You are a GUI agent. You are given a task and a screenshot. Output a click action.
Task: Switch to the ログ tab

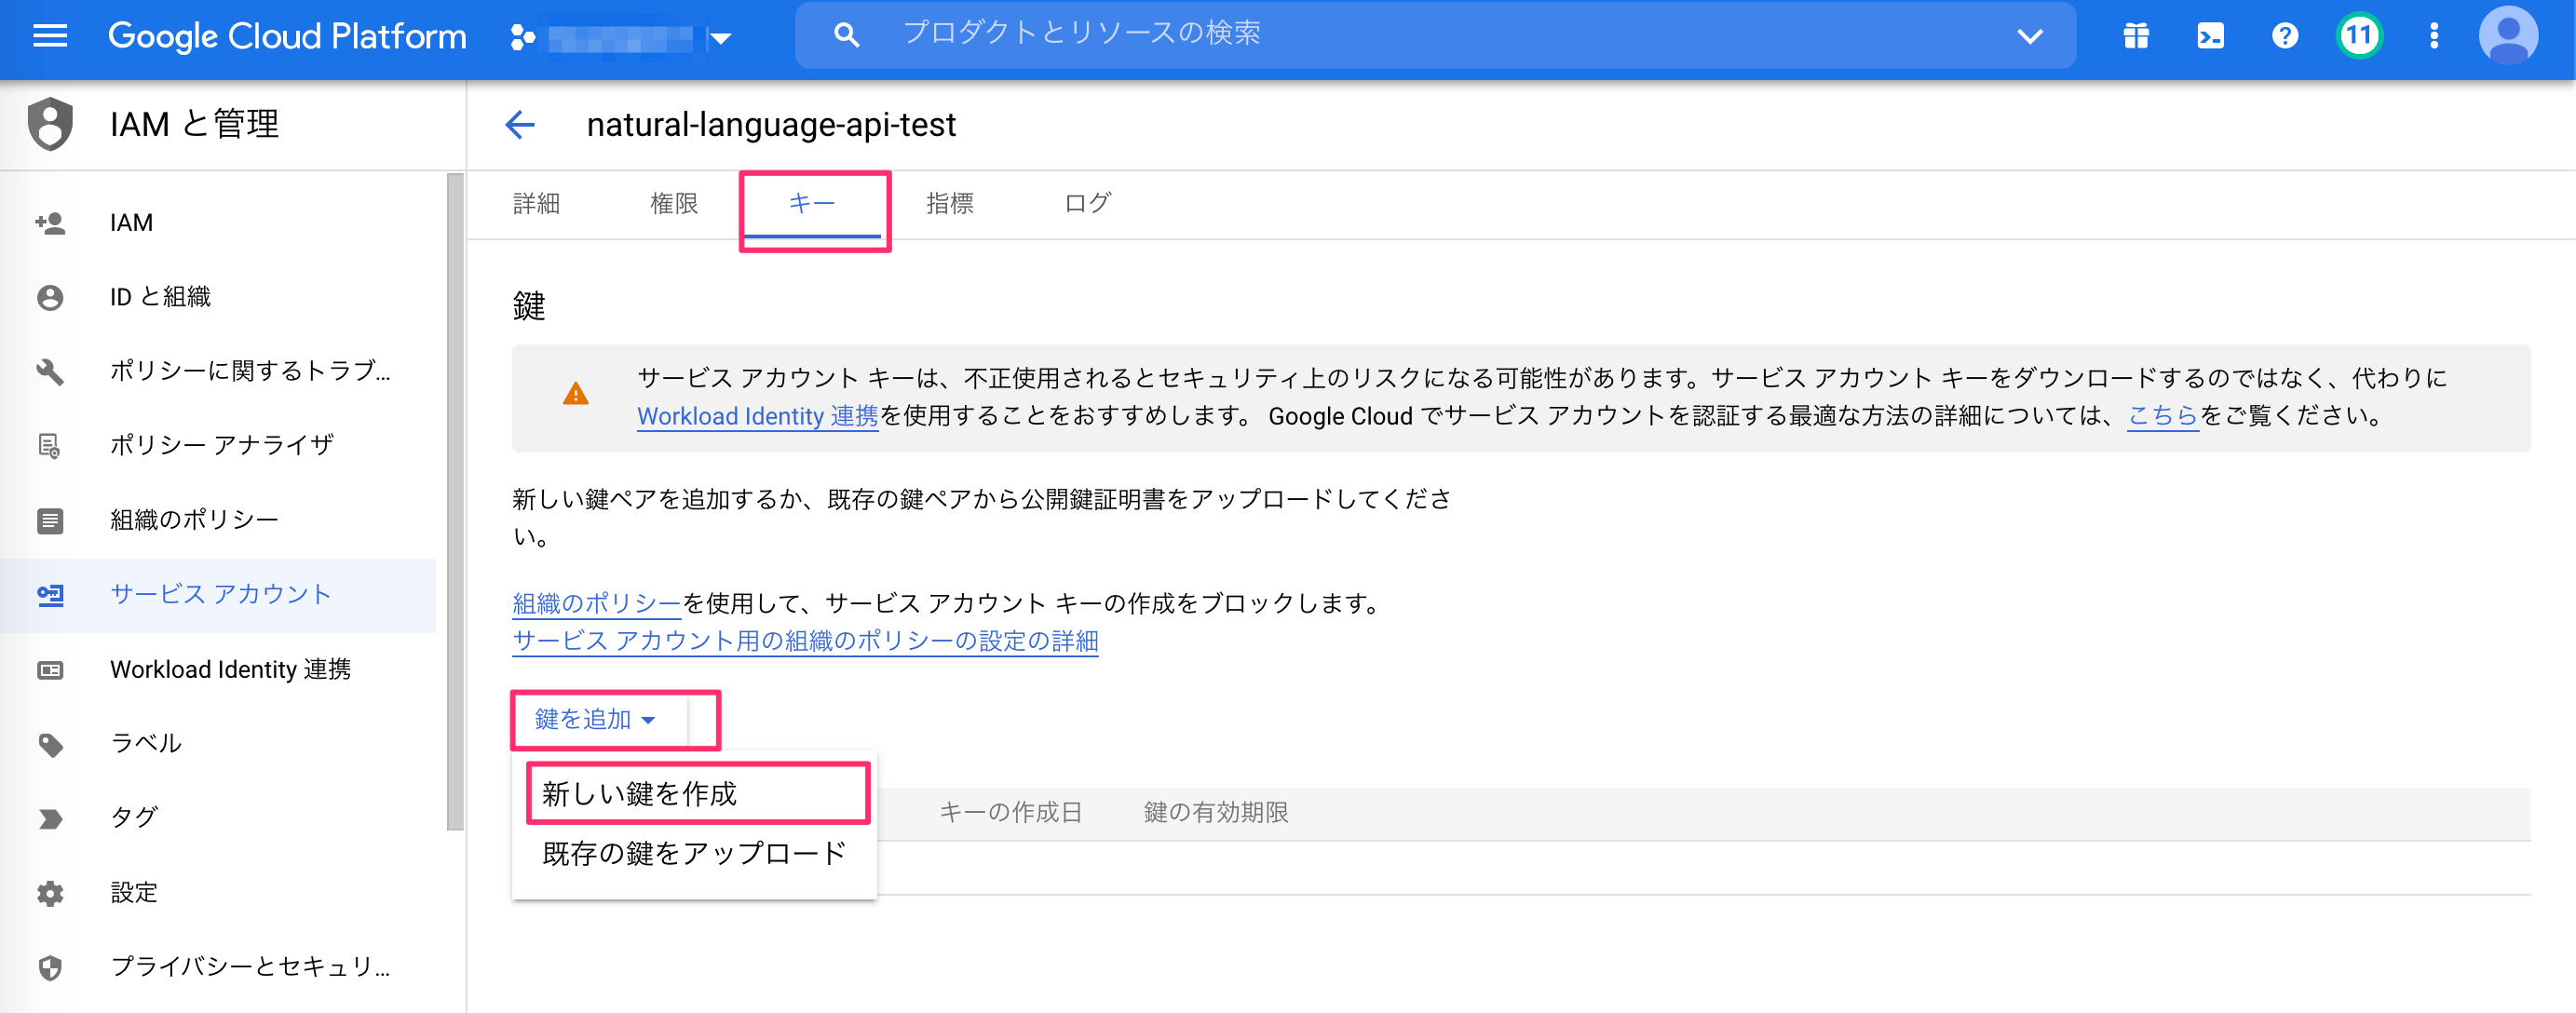1087,204
